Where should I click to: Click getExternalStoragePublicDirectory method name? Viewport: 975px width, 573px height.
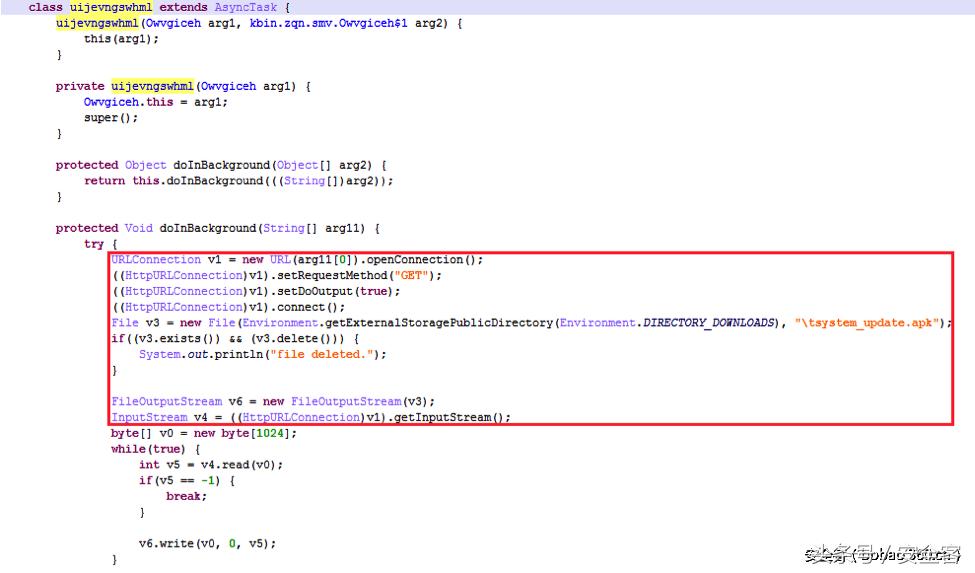[x=439, y=323]
